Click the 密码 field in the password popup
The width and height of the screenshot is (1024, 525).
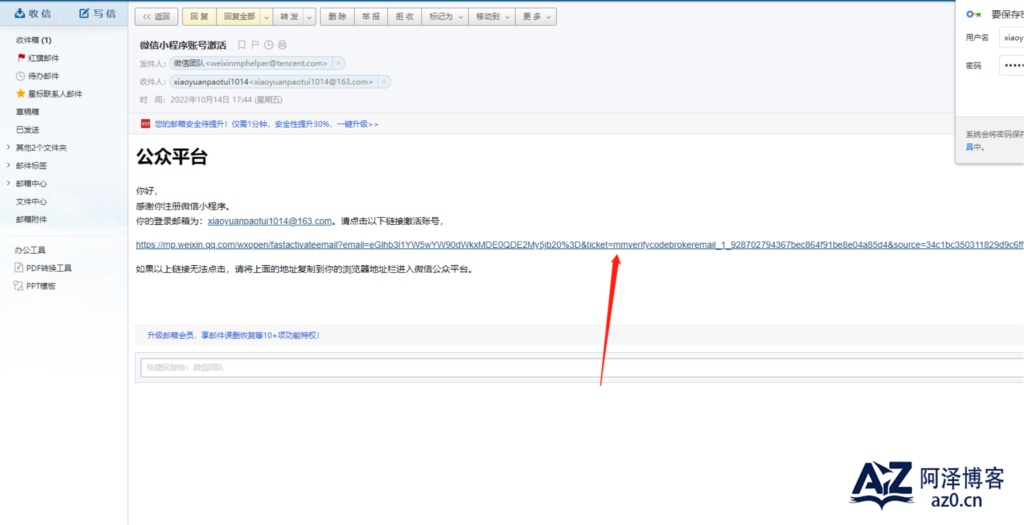[x=1012, y=66]
